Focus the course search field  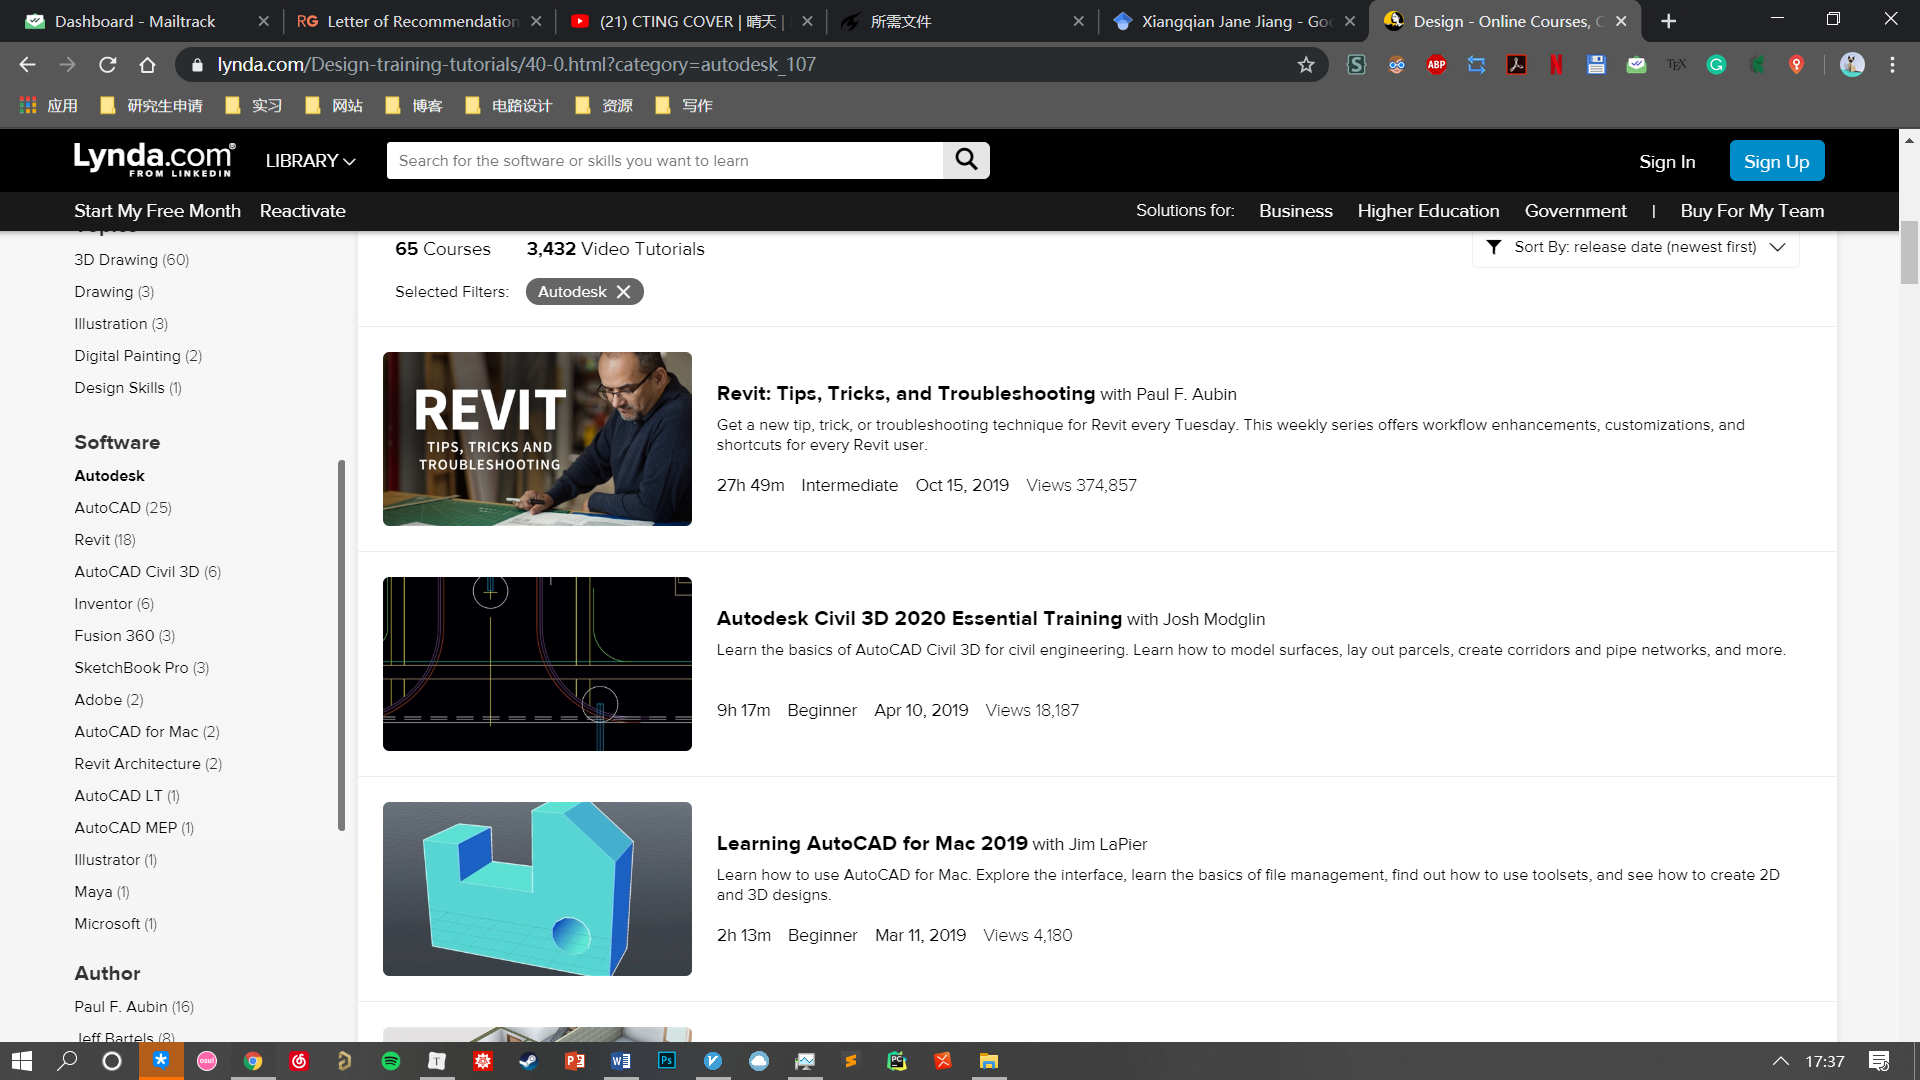point(665,160)
